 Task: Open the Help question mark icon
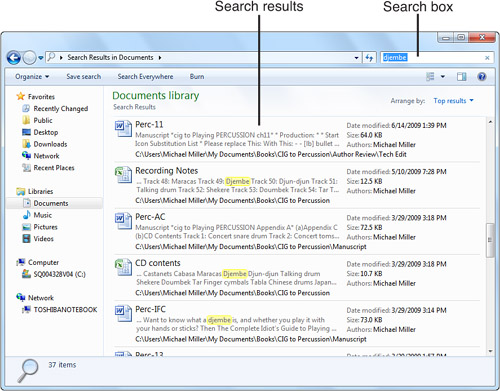tap(481, 77)
